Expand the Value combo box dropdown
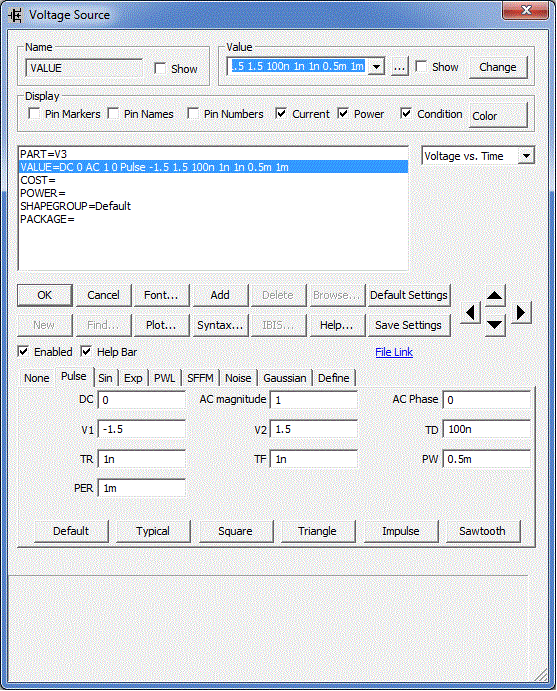Viewport: 557px width, 691px height. click(376, 67)
